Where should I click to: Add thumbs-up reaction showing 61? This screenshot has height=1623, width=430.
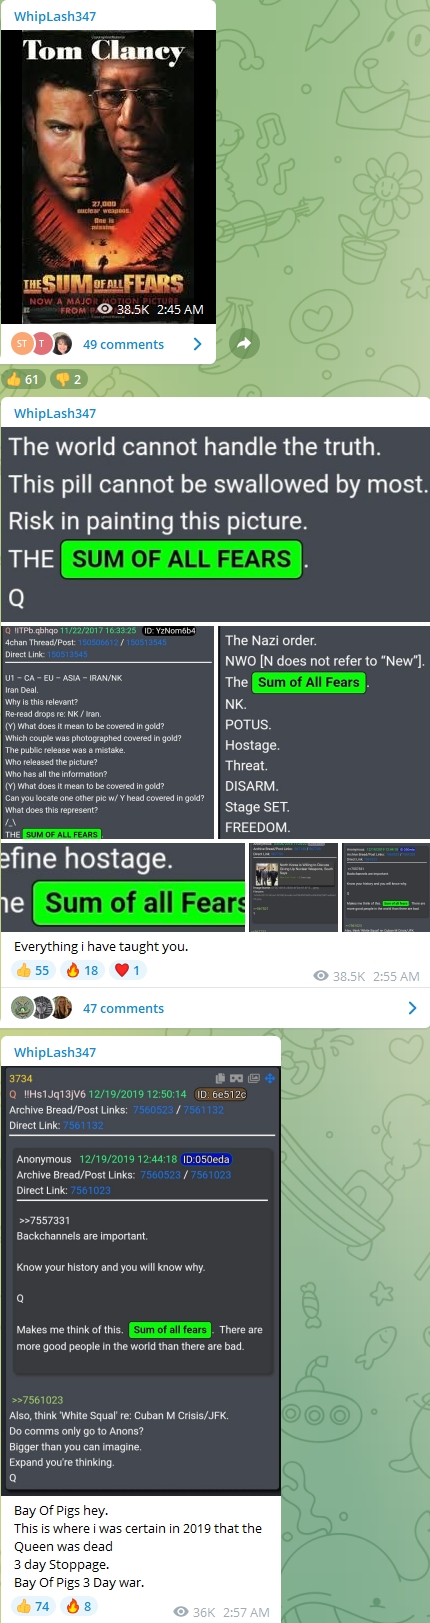(23, 379)
